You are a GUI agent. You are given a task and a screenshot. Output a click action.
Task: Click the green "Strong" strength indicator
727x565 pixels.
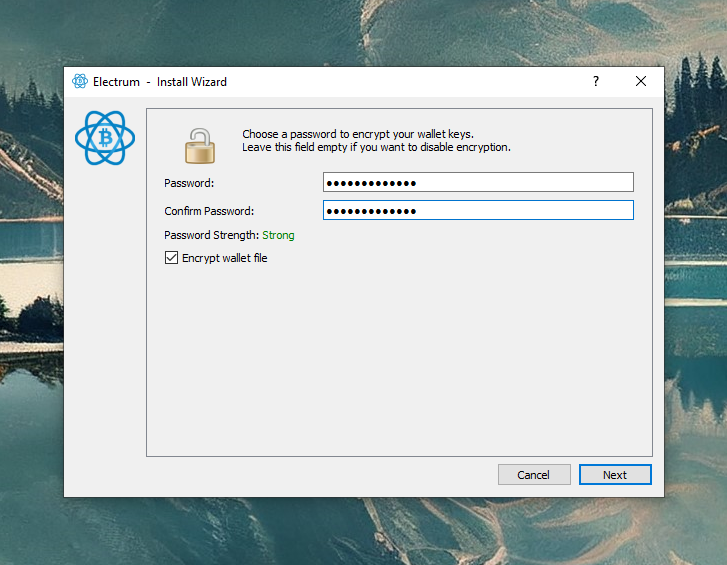pos(278,235)
